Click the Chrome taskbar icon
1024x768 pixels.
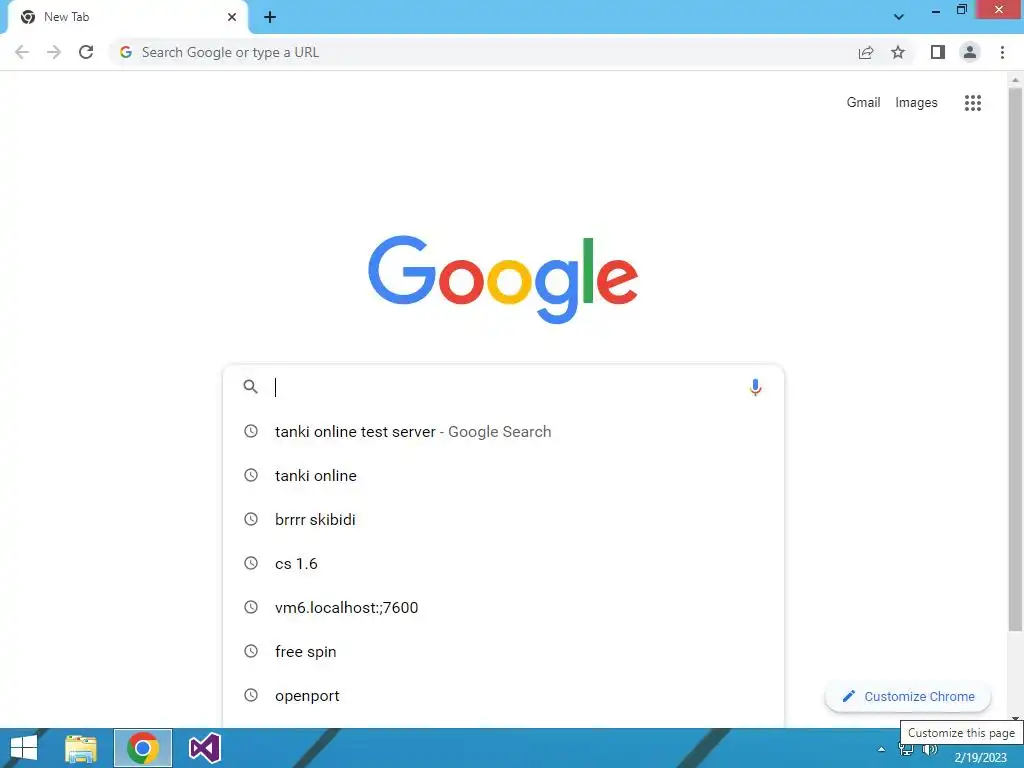142,748
